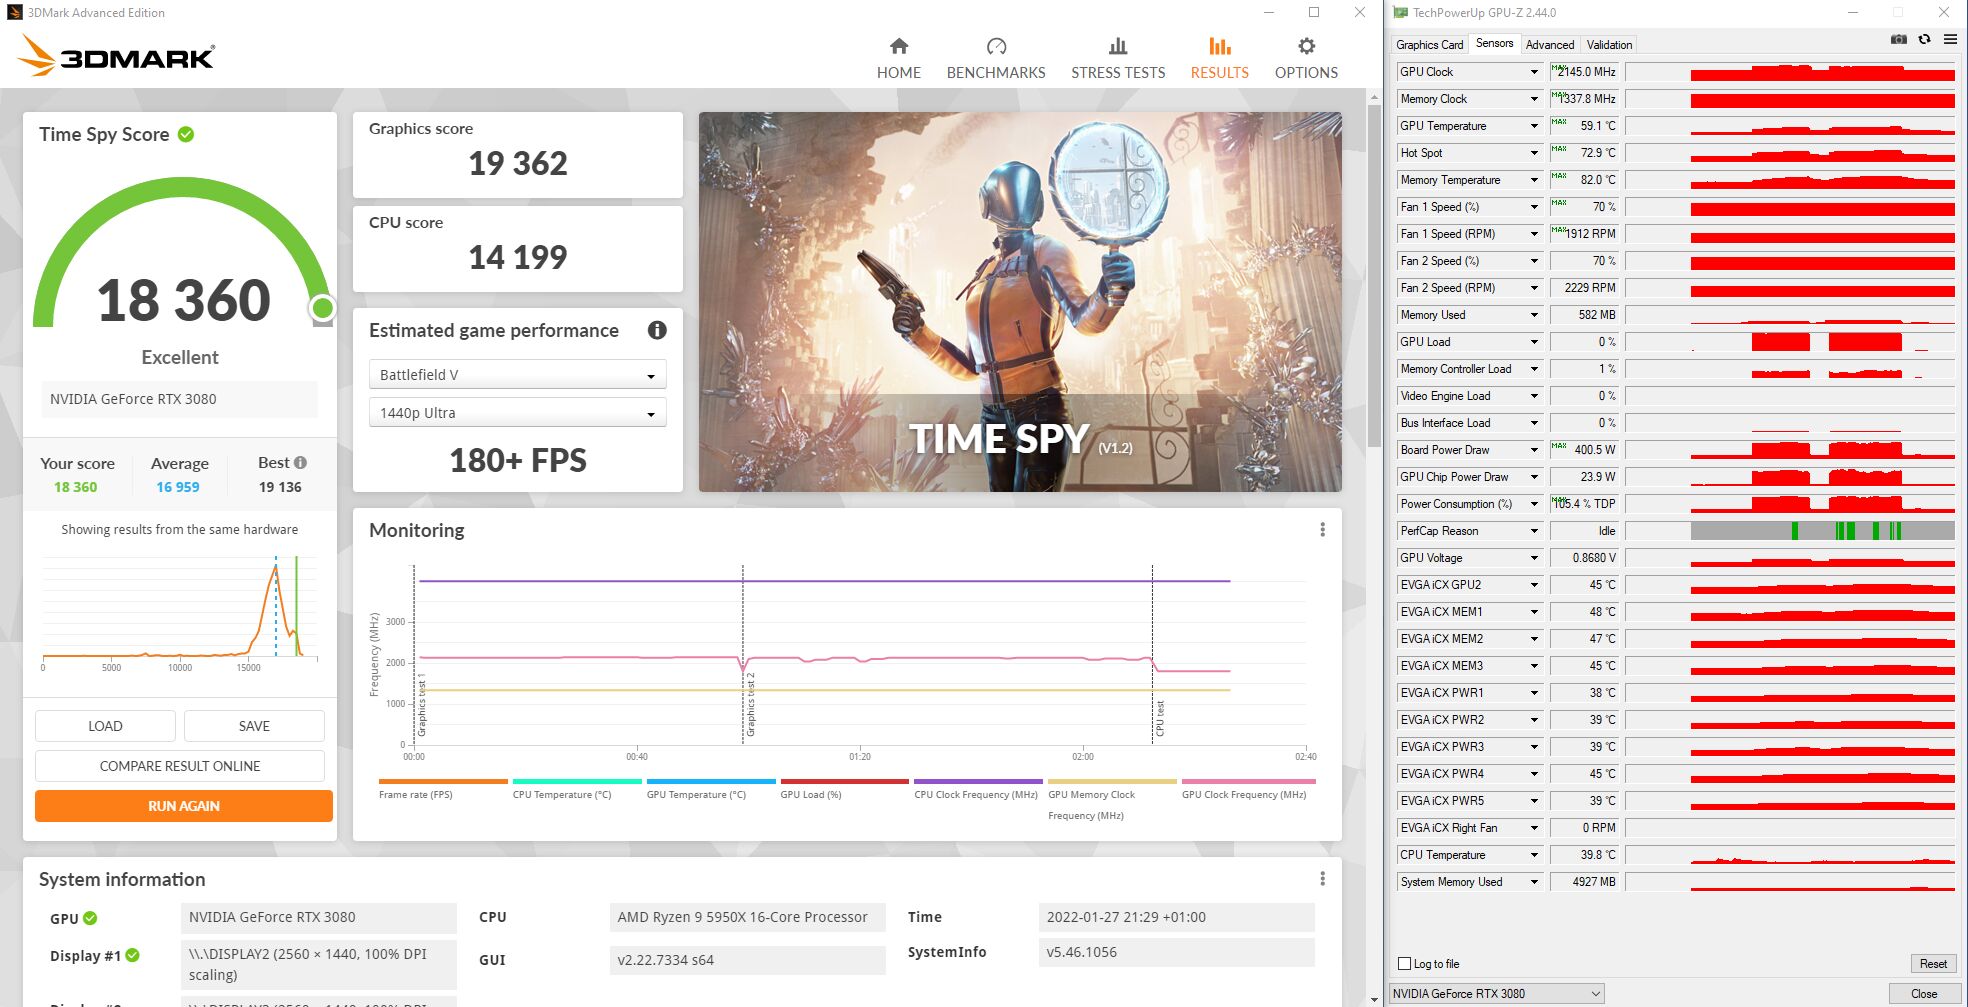The width and height of the screenshot is (1968, 1007).
Task: Click the "AMD Ryzen 9 5950X 16-Core Processor" field
Action: click(748, 917)
